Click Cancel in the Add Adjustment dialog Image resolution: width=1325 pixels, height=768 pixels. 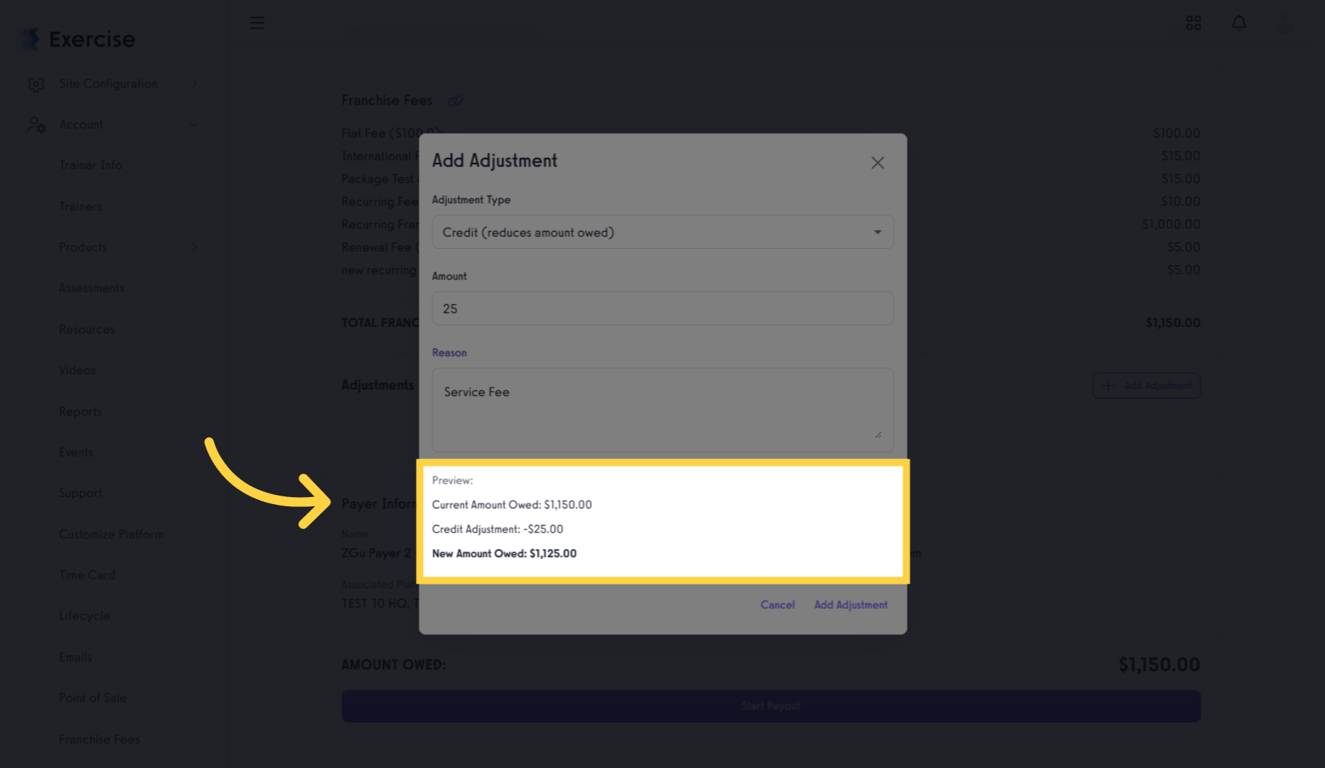777,605
